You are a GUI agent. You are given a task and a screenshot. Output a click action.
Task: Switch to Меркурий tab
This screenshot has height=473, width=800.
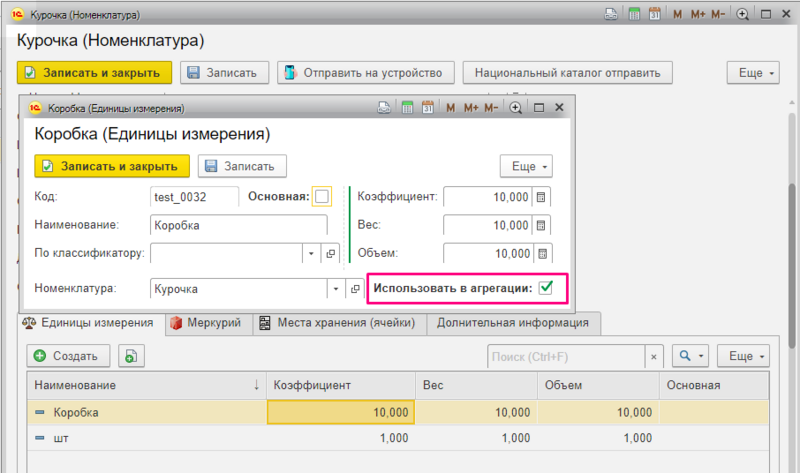[x=205, y=323]
